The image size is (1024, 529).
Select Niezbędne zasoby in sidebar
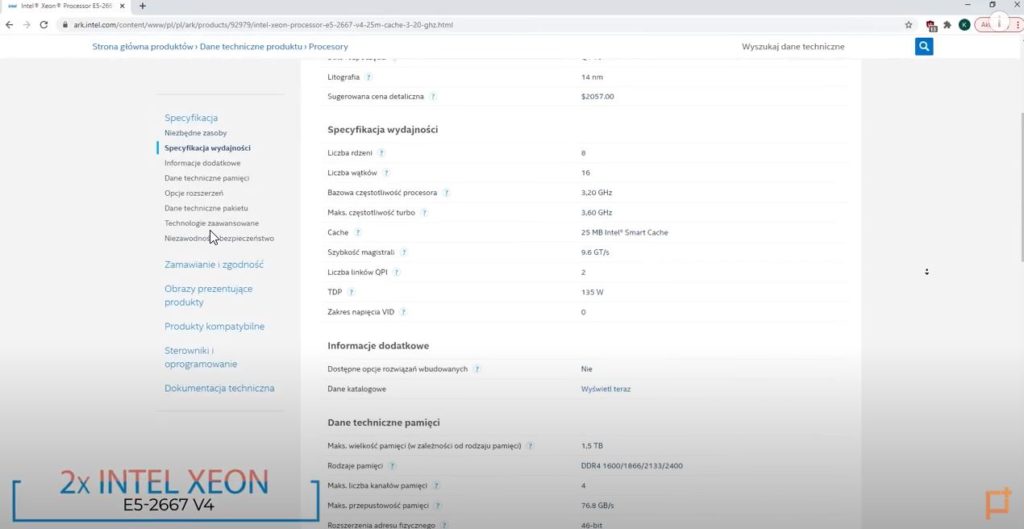(196, 133)
